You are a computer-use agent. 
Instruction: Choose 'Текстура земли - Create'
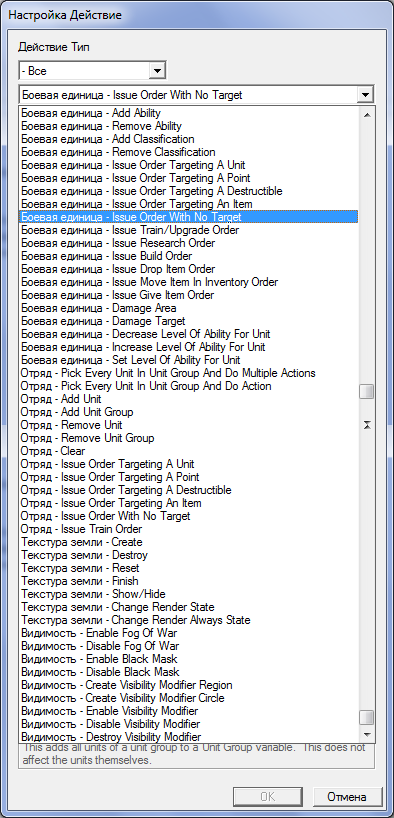(x=188, y=542)
